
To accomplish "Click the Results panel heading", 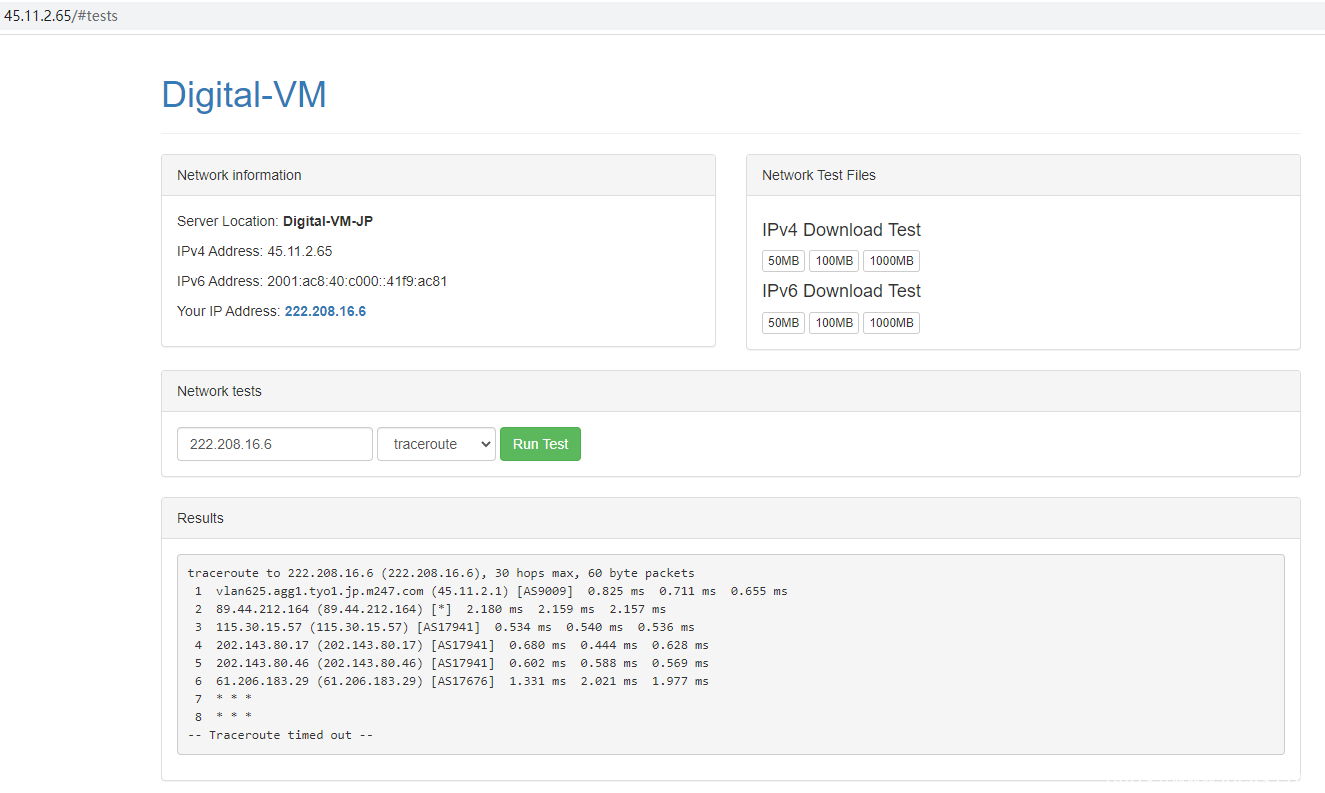I will 200,518.
